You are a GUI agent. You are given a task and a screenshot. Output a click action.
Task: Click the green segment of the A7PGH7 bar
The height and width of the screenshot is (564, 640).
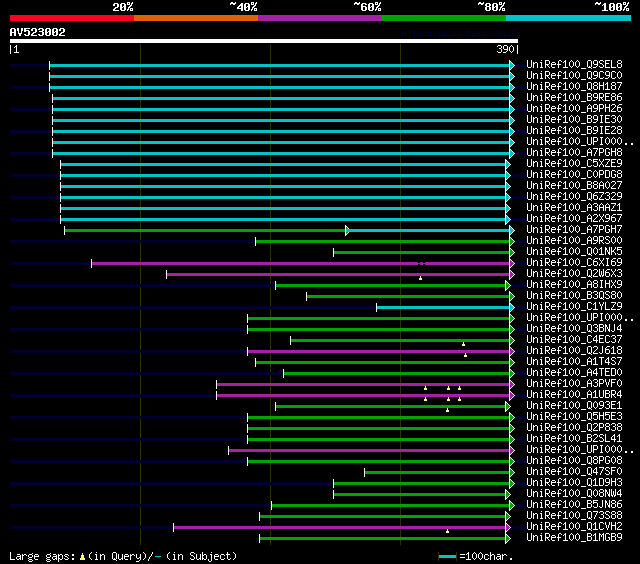pos(205,231)
